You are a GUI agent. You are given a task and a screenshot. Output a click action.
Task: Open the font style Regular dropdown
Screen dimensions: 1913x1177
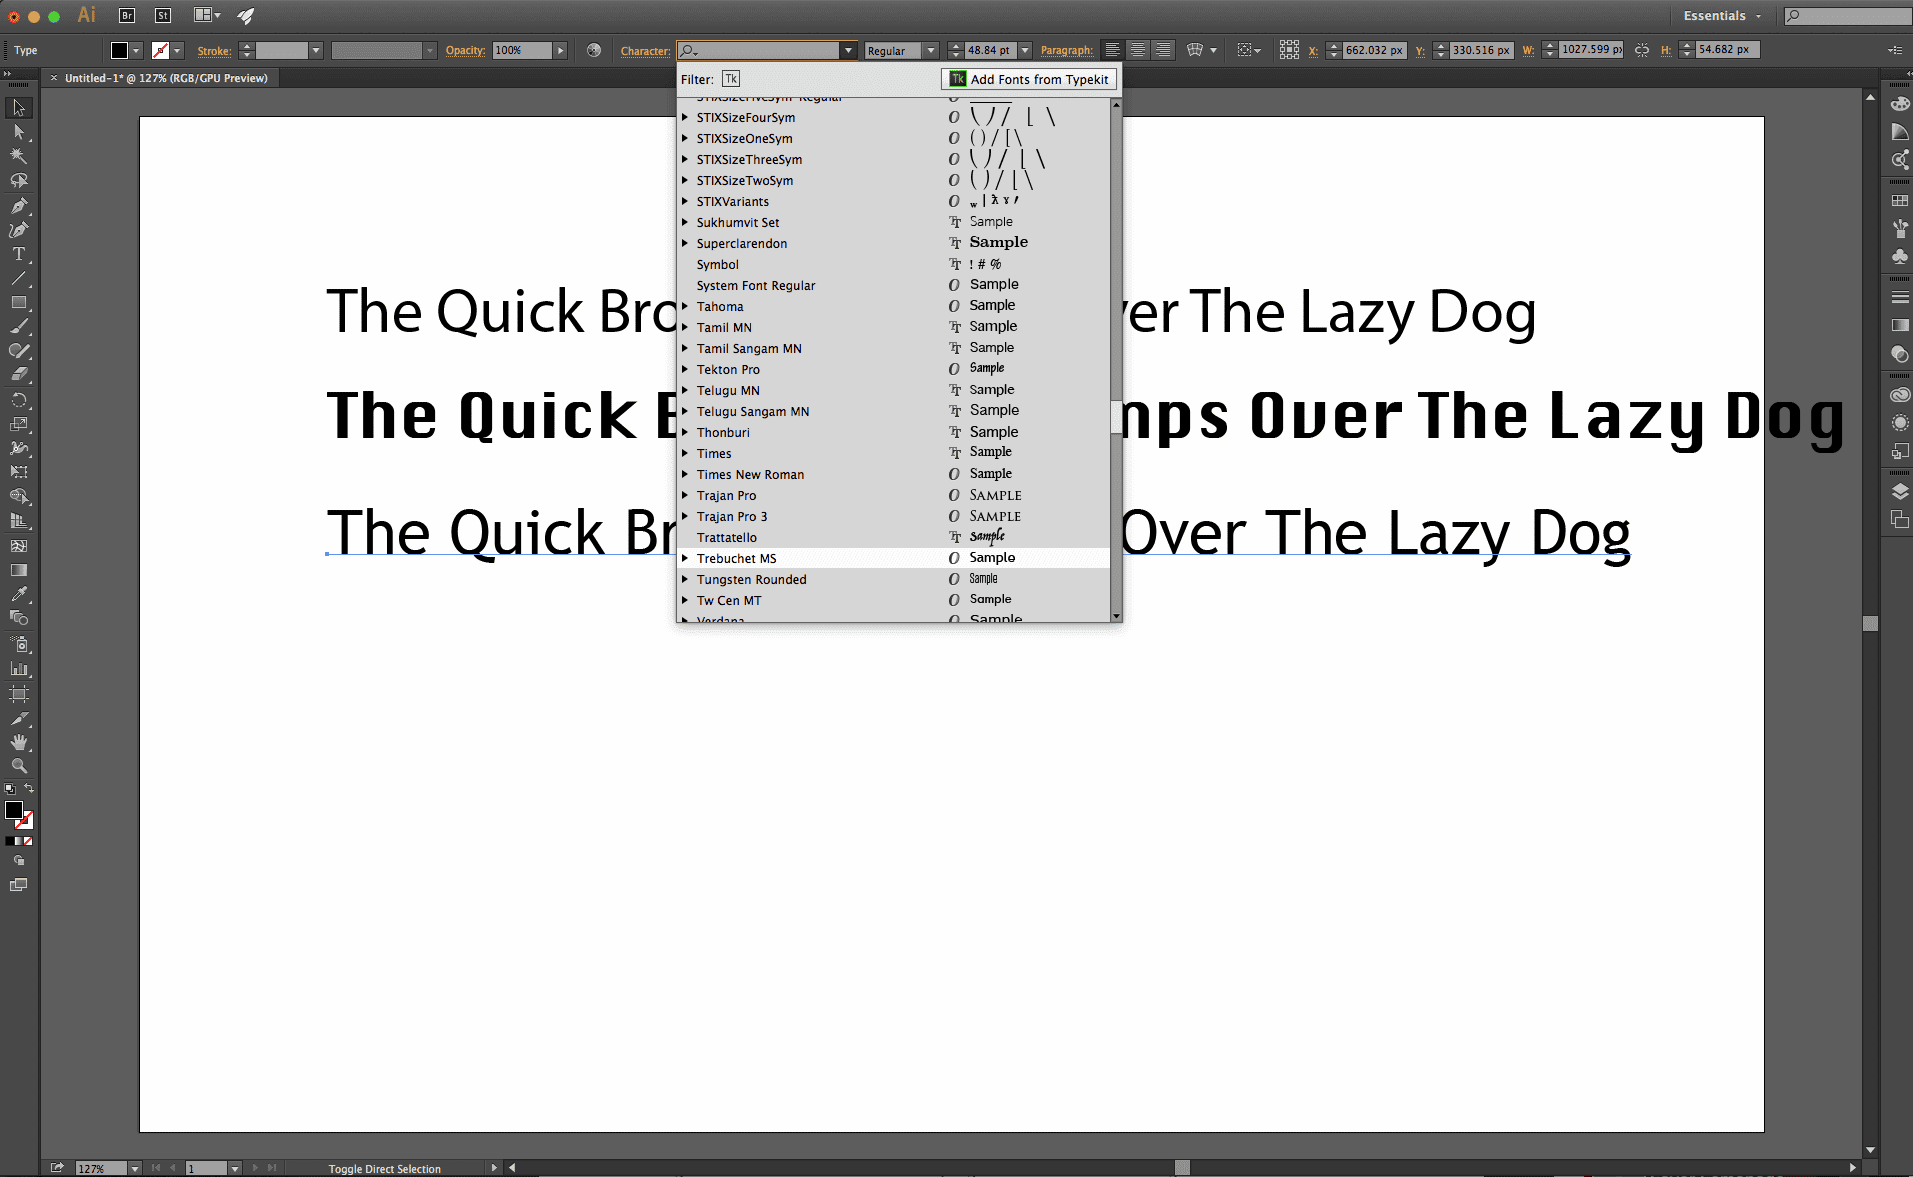pyautogui.click(x=931, y=50)
